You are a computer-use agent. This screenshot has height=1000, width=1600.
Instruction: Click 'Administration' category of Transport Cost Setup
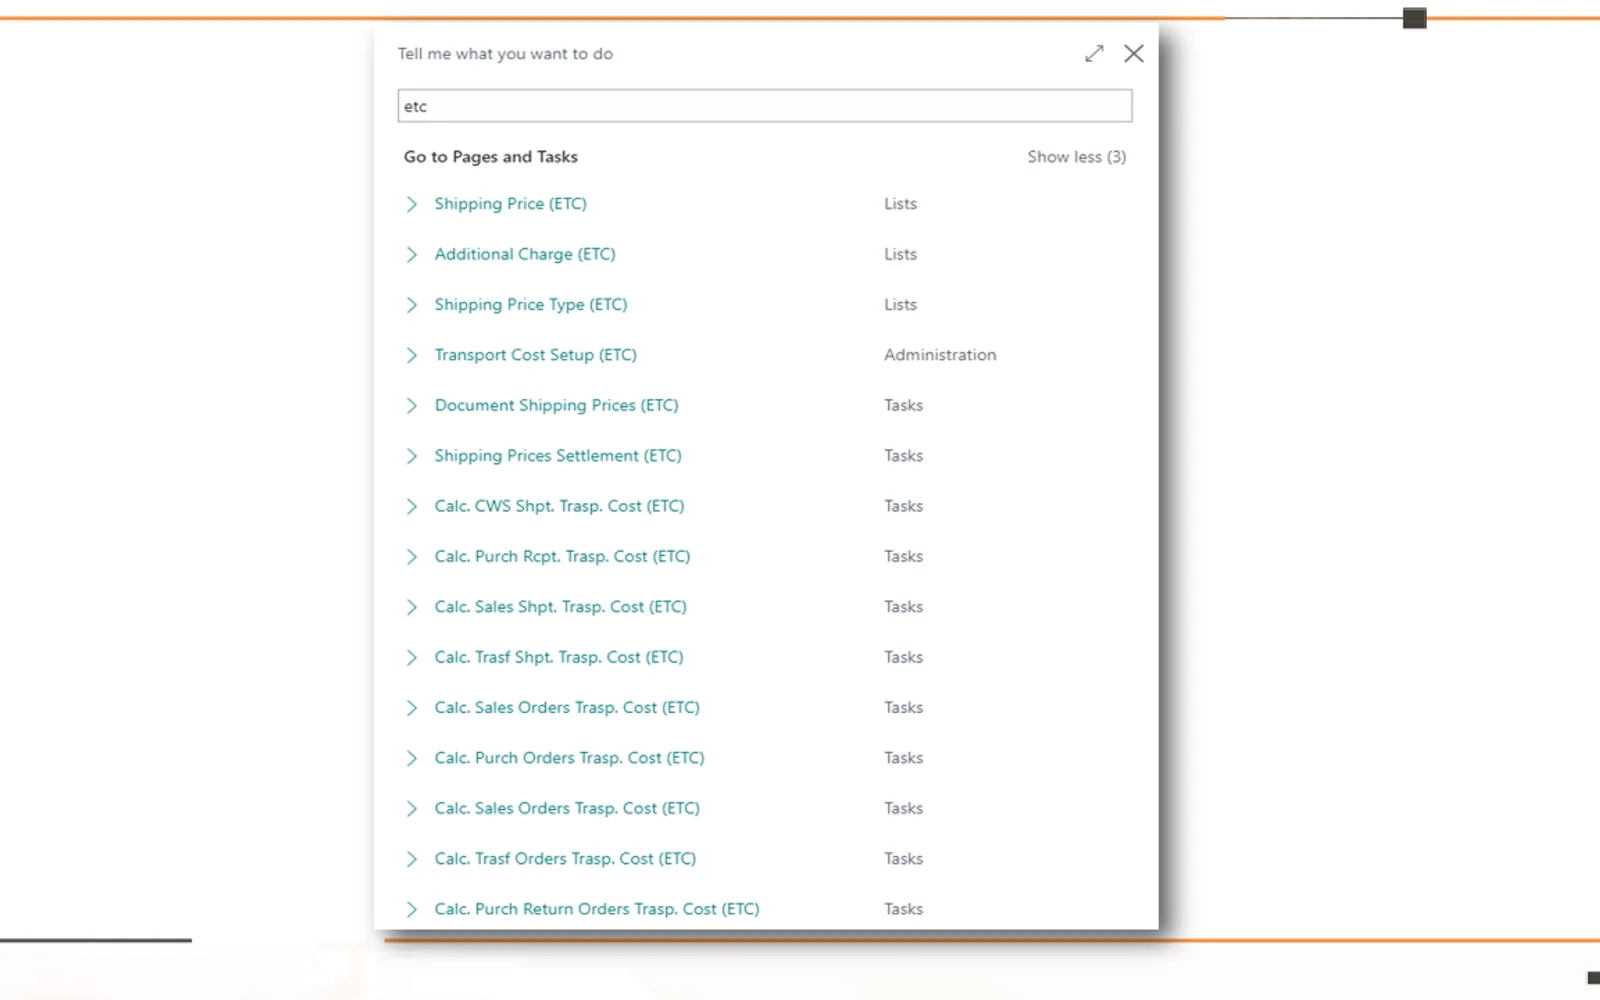[x=940, y=355]
